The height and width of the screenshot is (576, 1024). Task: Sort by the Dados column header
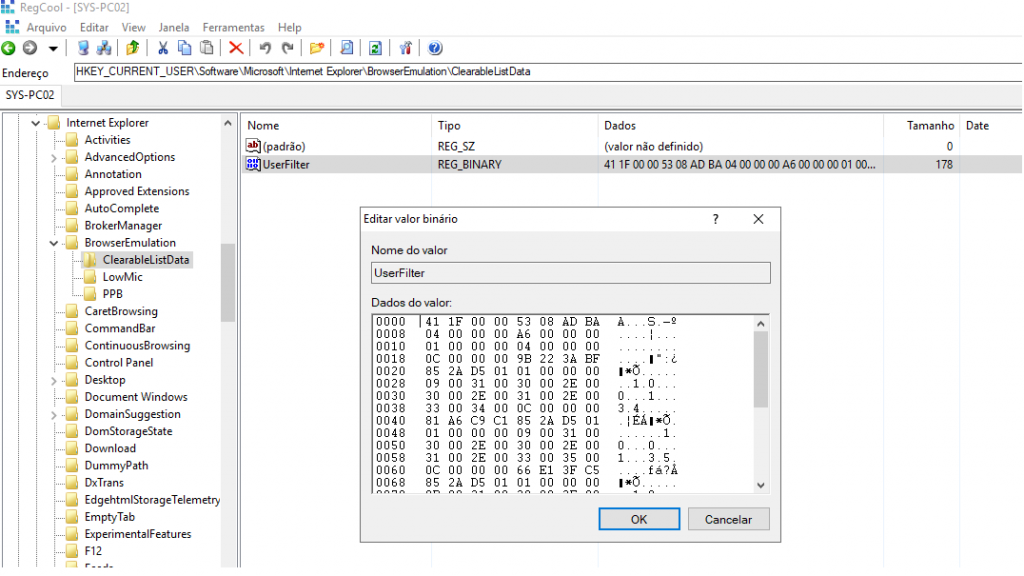click(740, 125)
